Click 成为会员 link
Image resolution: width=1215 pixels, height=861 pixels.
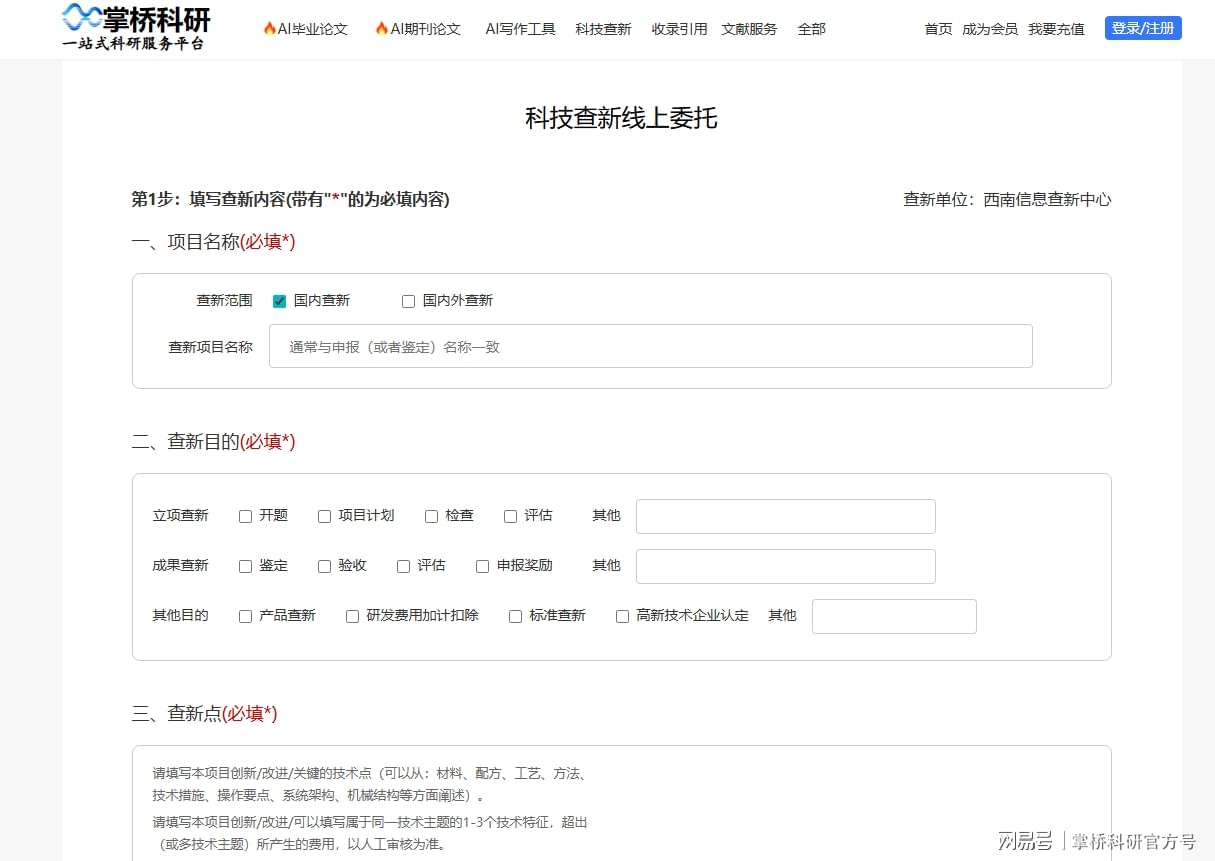[x=989, y=29]
